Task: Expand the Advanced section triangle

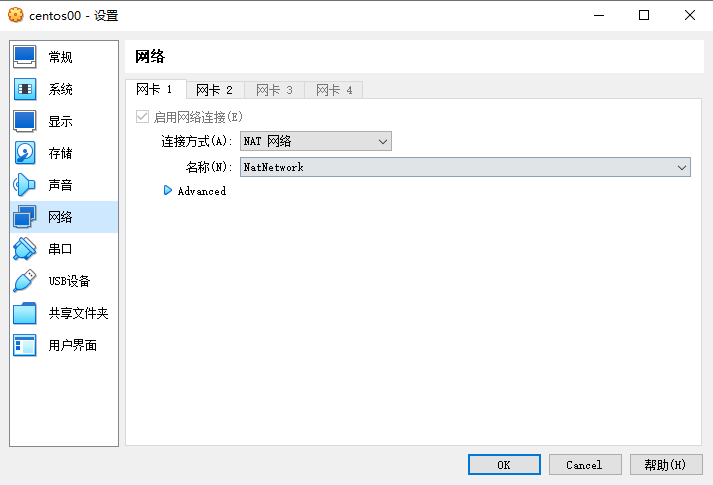Action: 168,191
